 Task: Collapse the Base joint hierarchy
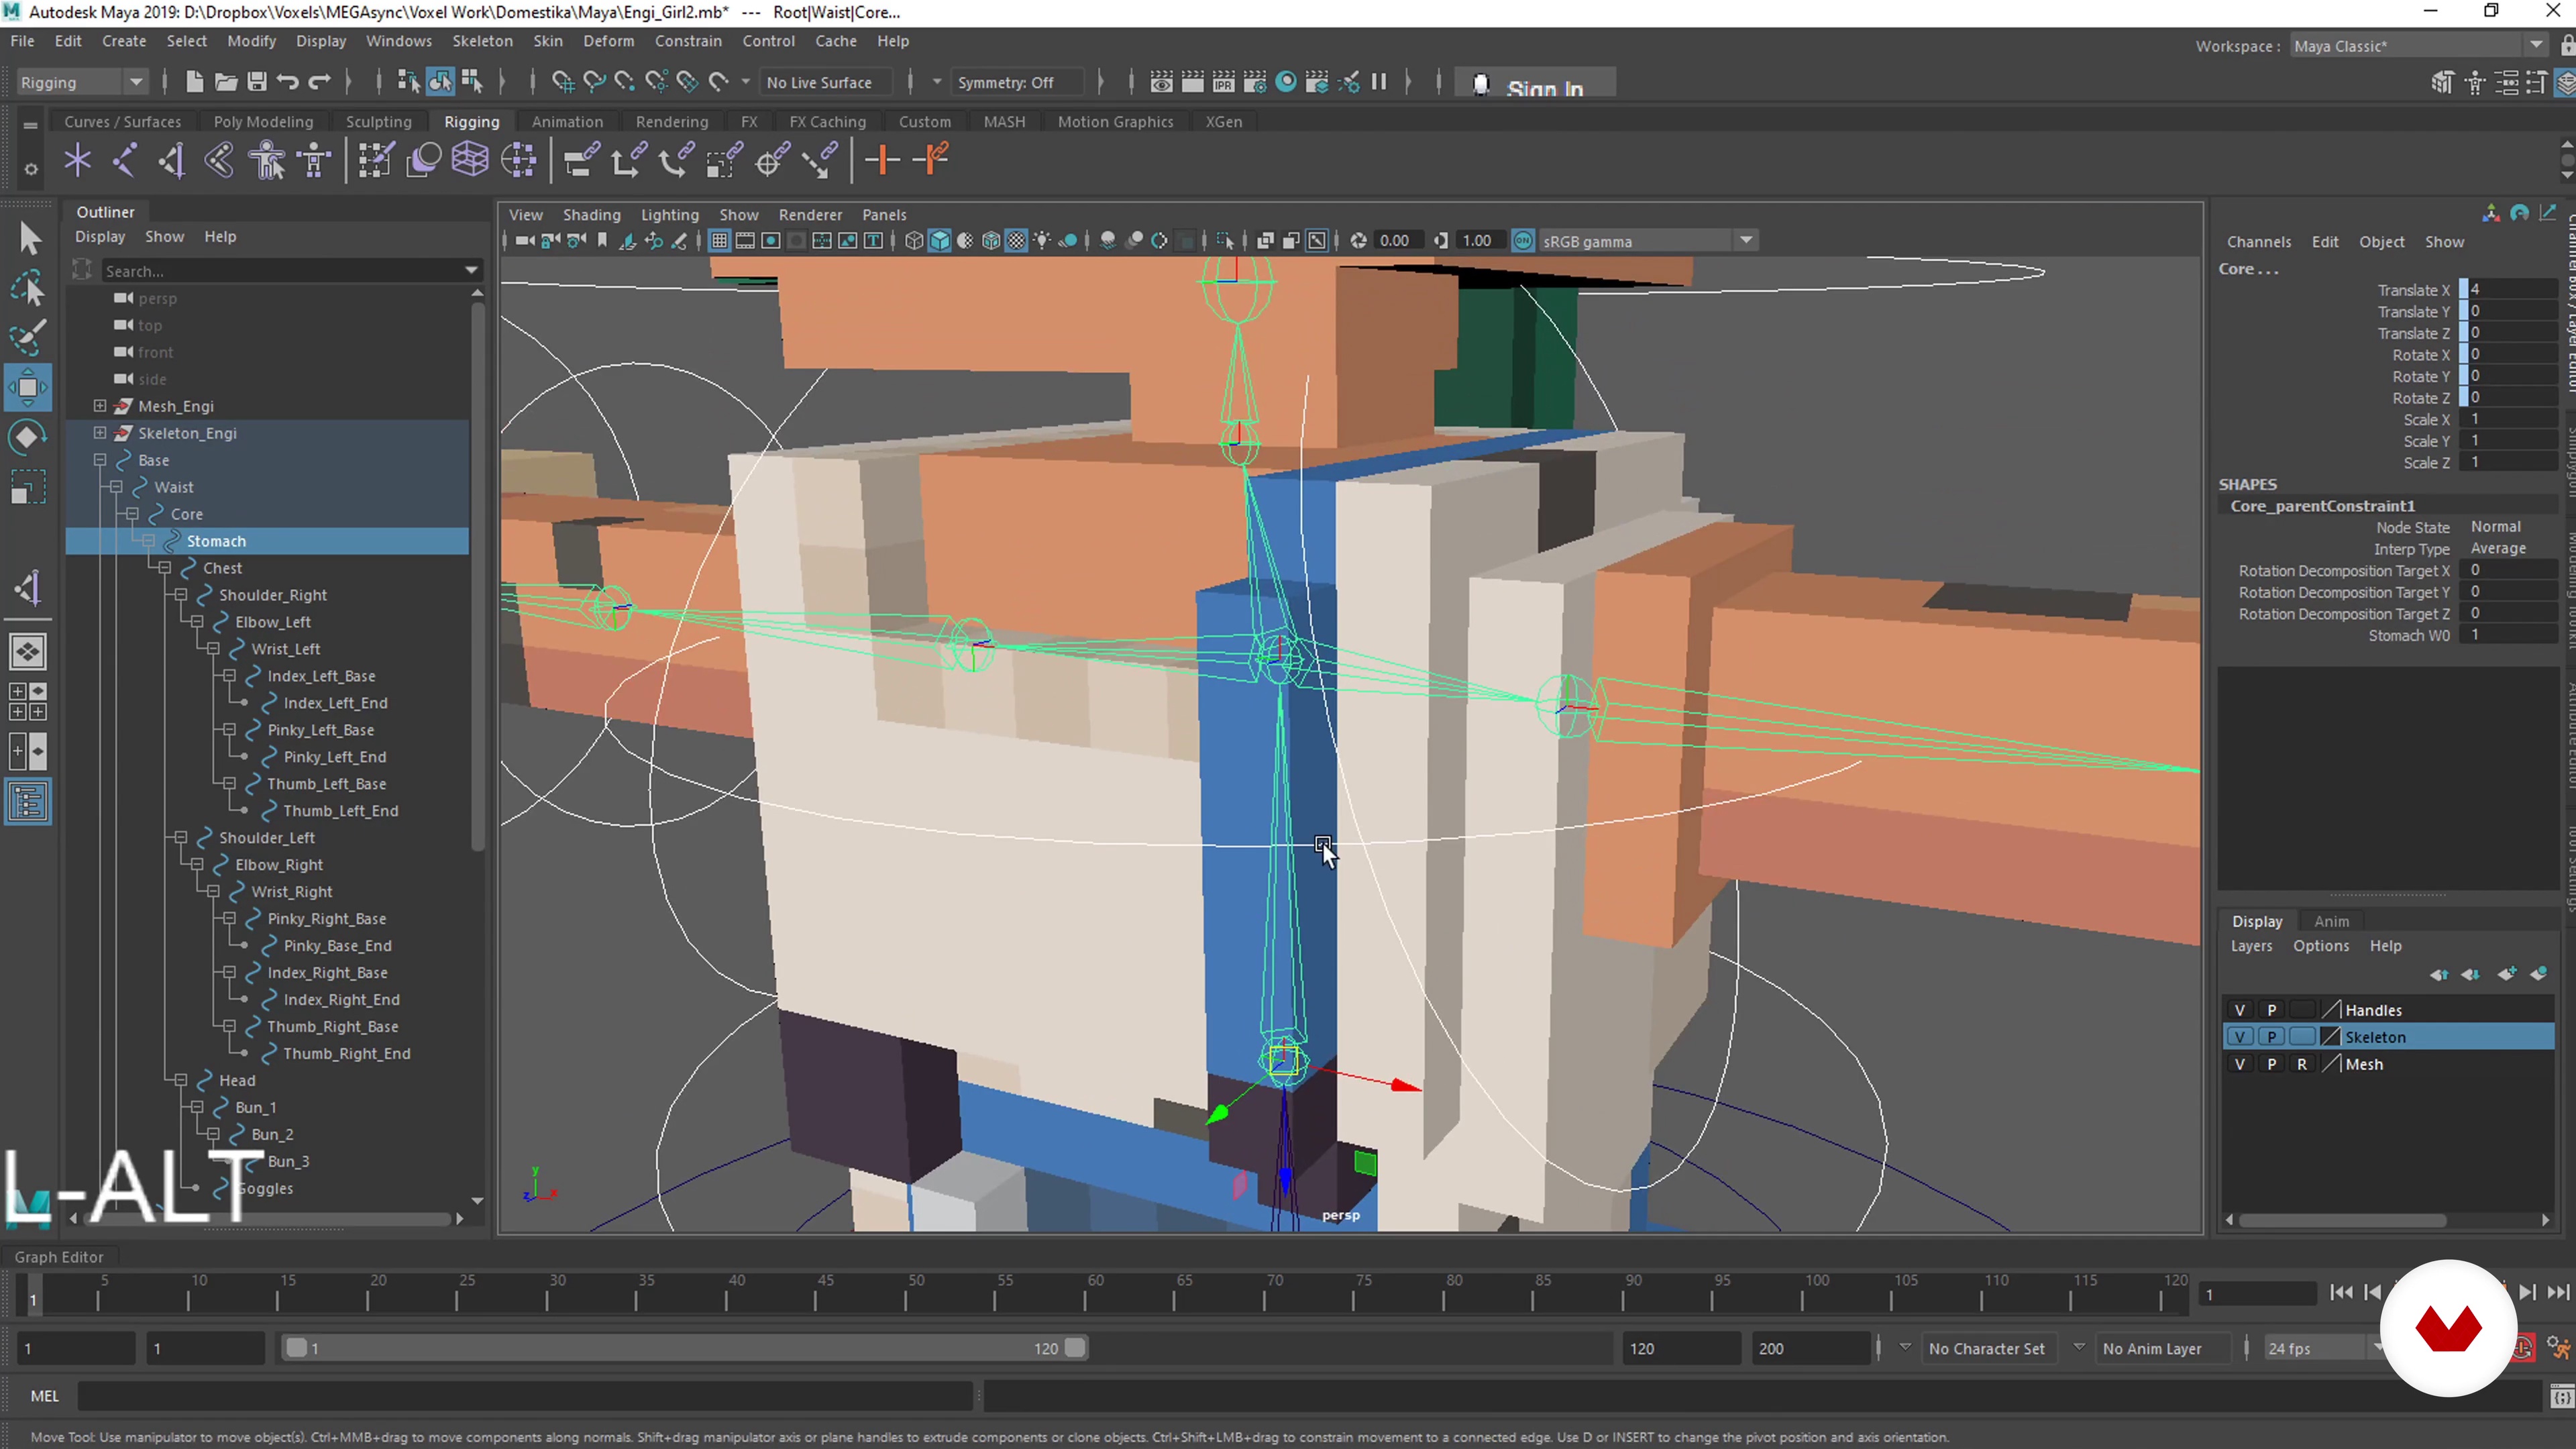100,460
